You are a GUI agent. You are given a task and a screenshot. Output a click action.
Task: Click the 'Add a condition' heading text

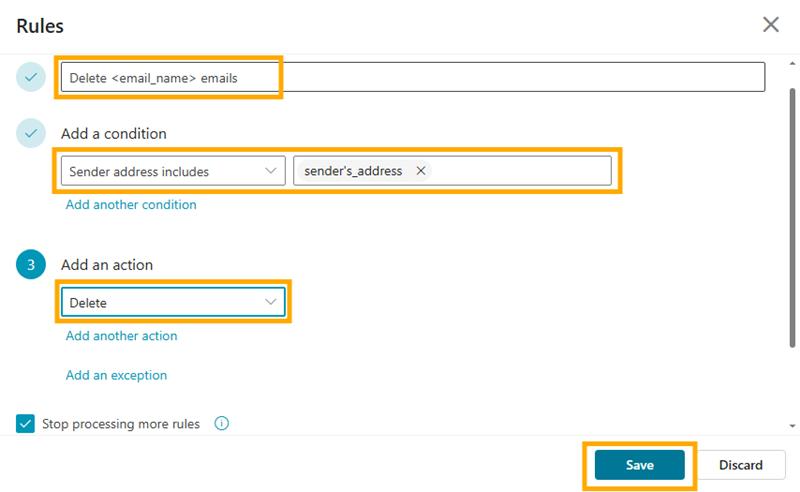[x=114, y=134]
